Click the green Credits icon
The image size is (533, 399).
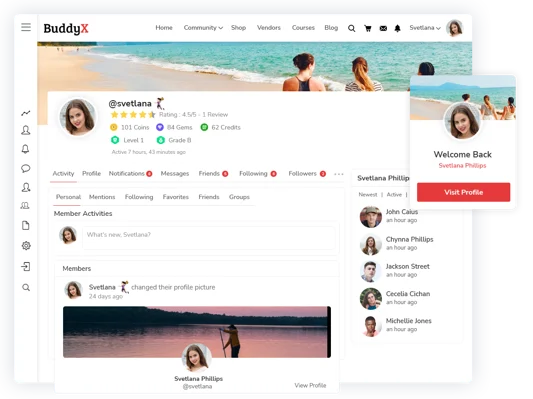pos(204,127)
